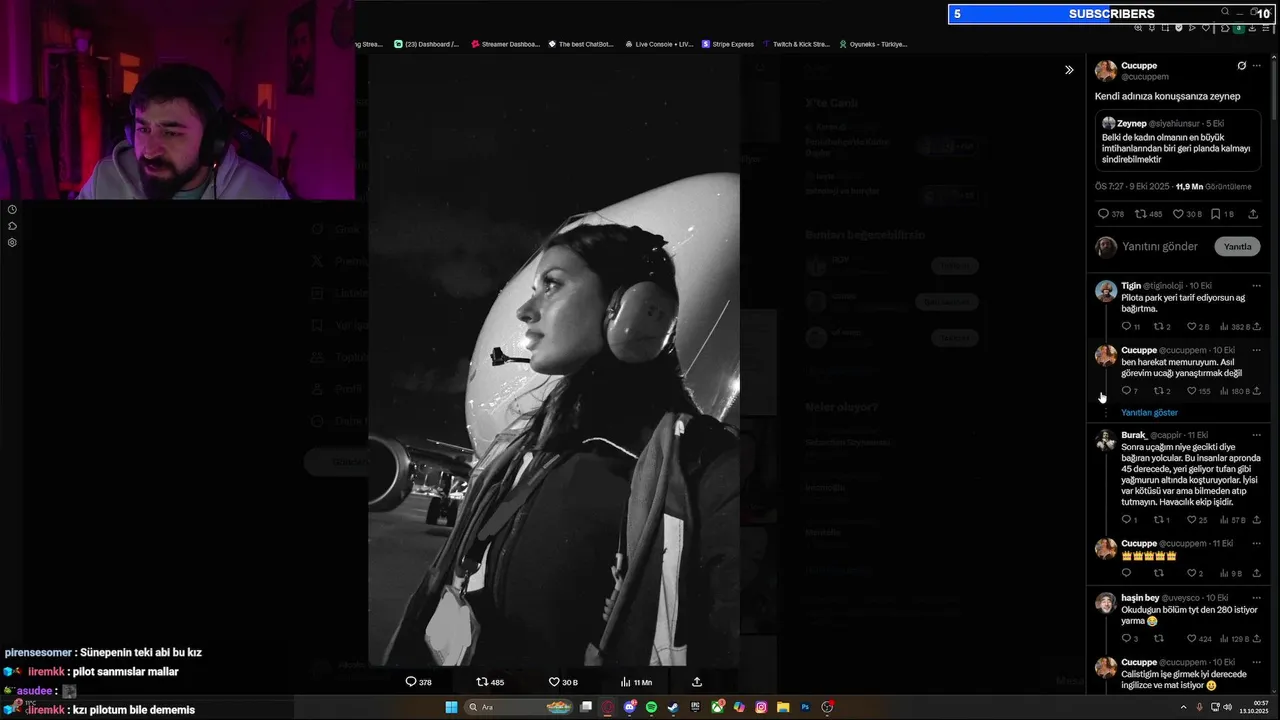Like button with 30 B below the photo
1280x720 pixels.
click(x=554, y=682)
